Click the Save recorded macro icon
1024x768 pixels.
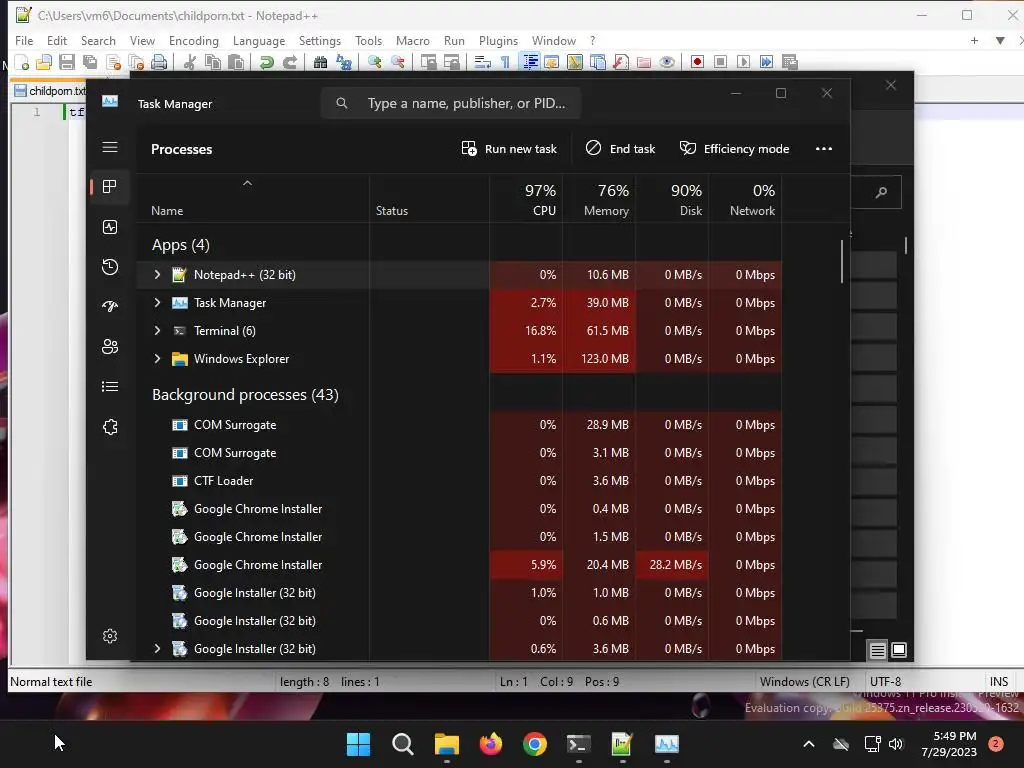click(x=790, y=62)
